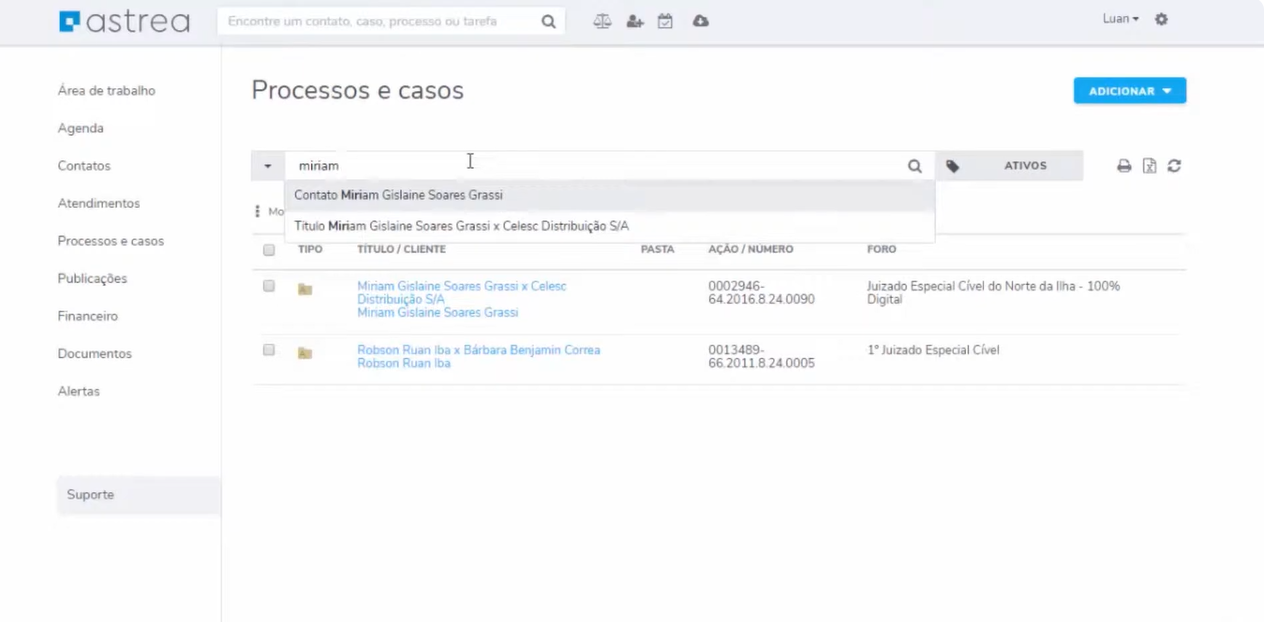The height and width of the screenshot is (622, 1265).
Task: Click the PASTA column header
Action: (658, 249)
